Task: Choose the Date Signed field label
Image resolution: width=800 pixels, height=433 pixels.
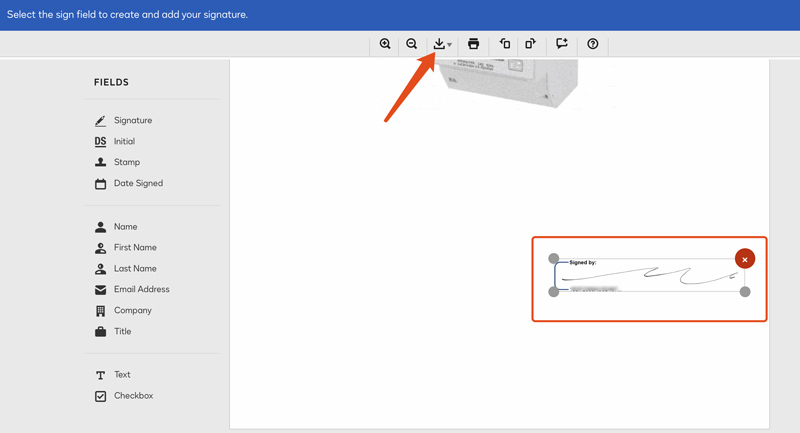Action: [x=138, y=183]
